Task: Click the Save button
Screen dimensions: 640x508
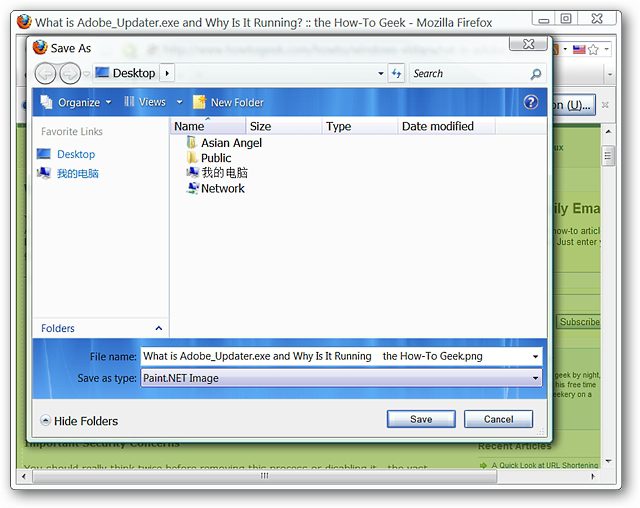Action: point(421,419)
